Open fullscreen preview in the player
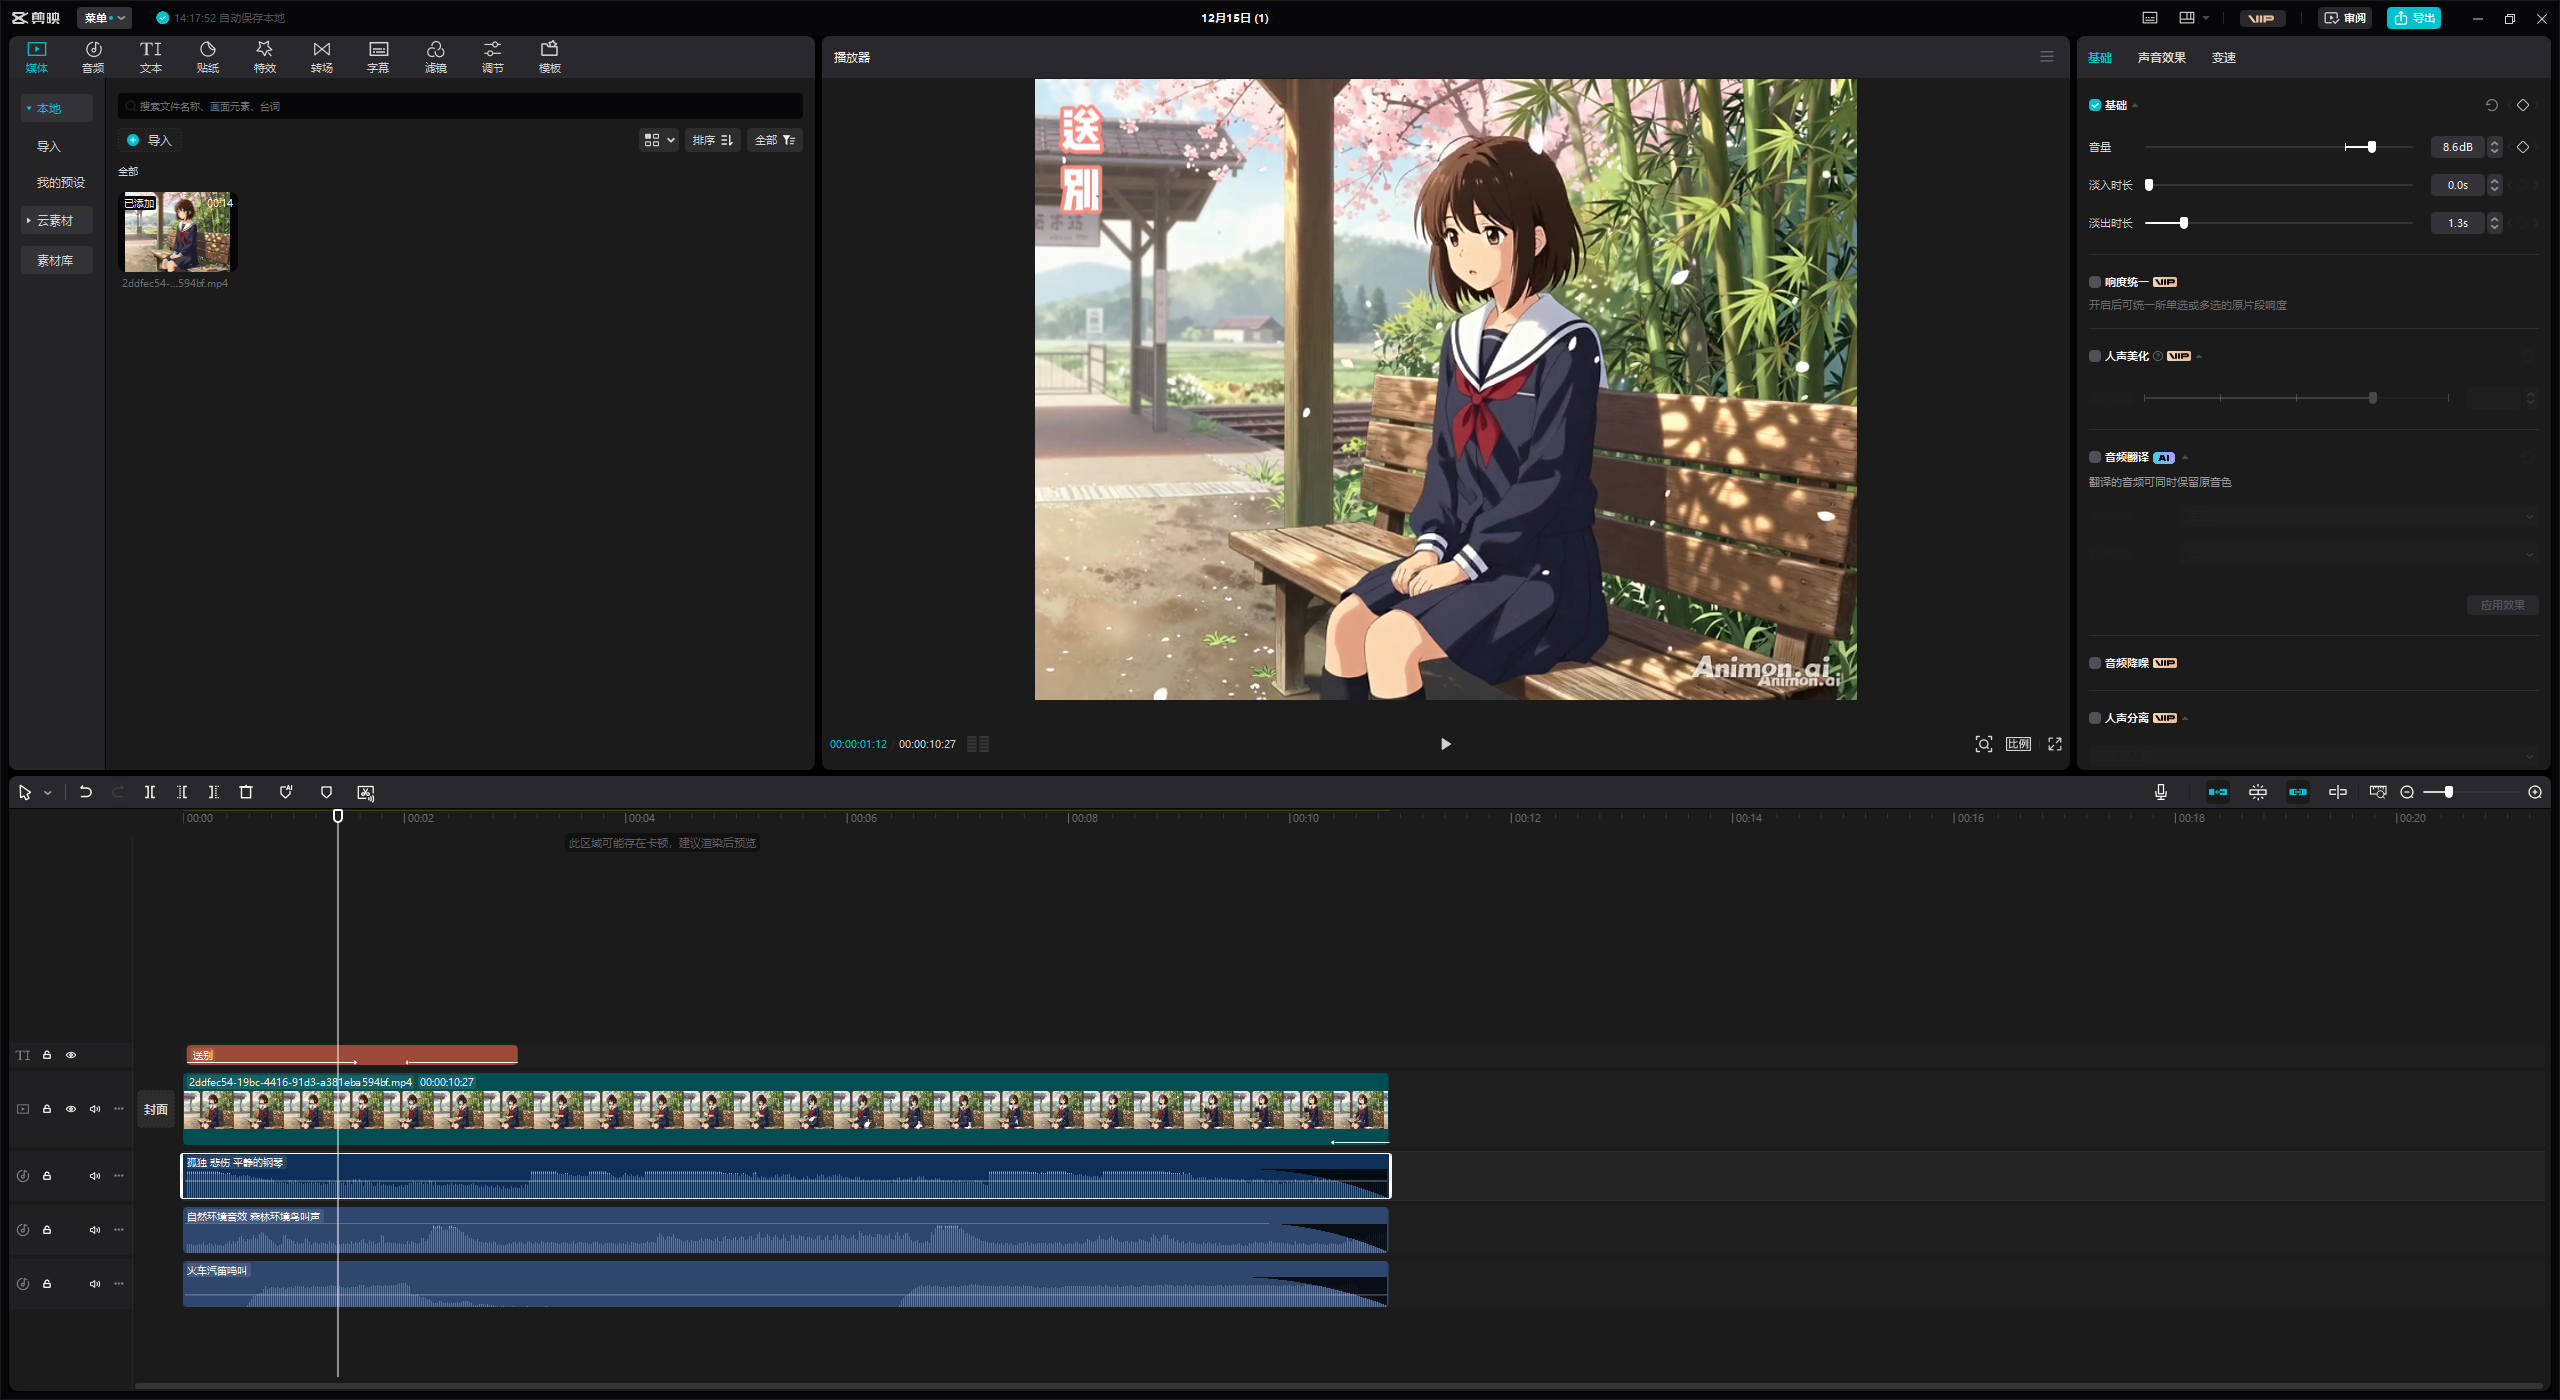2560x1400 pixels. pos(2055,744)
